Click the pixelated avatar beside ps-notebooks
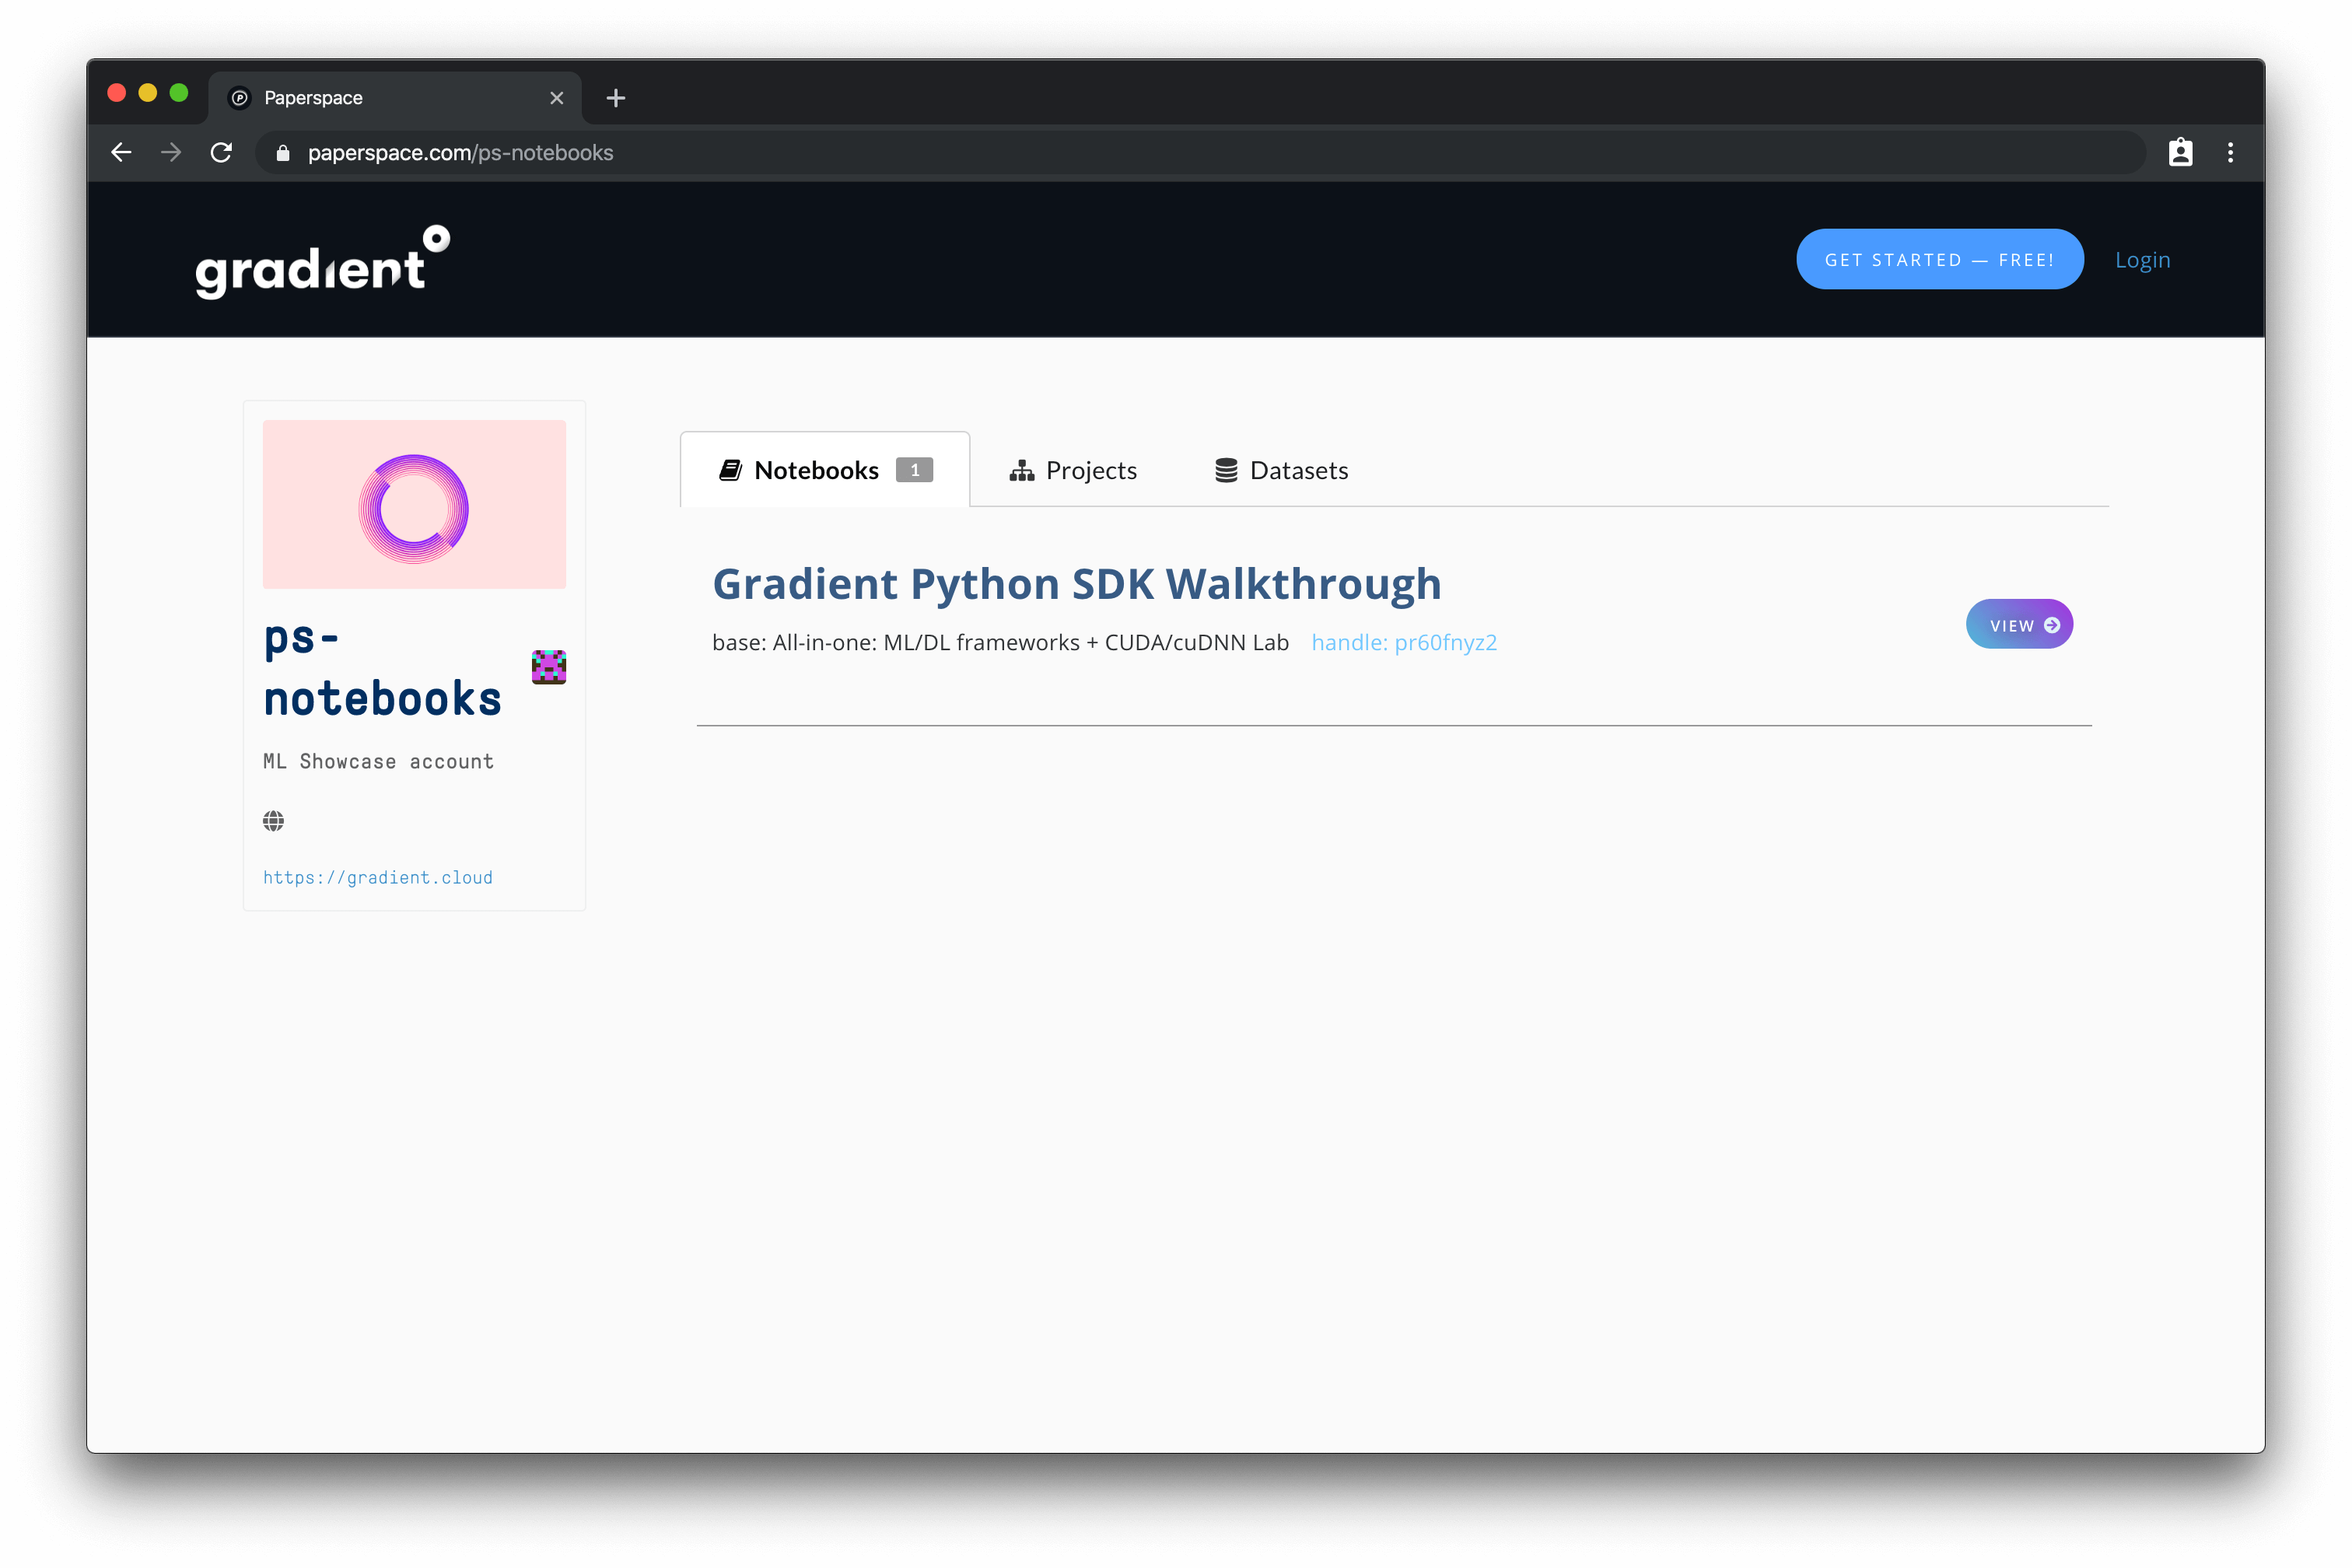 coord(548,666)
